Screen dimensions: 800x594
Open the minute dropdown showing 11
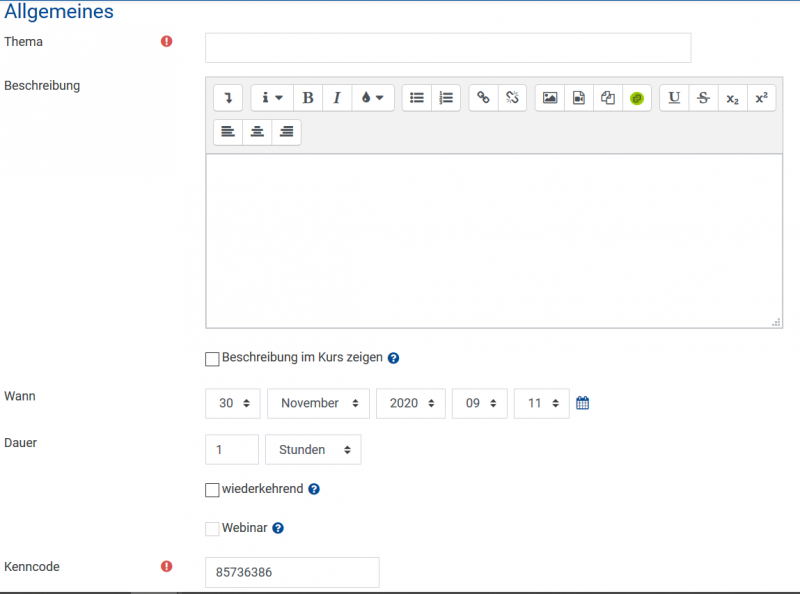coord(542,404)
